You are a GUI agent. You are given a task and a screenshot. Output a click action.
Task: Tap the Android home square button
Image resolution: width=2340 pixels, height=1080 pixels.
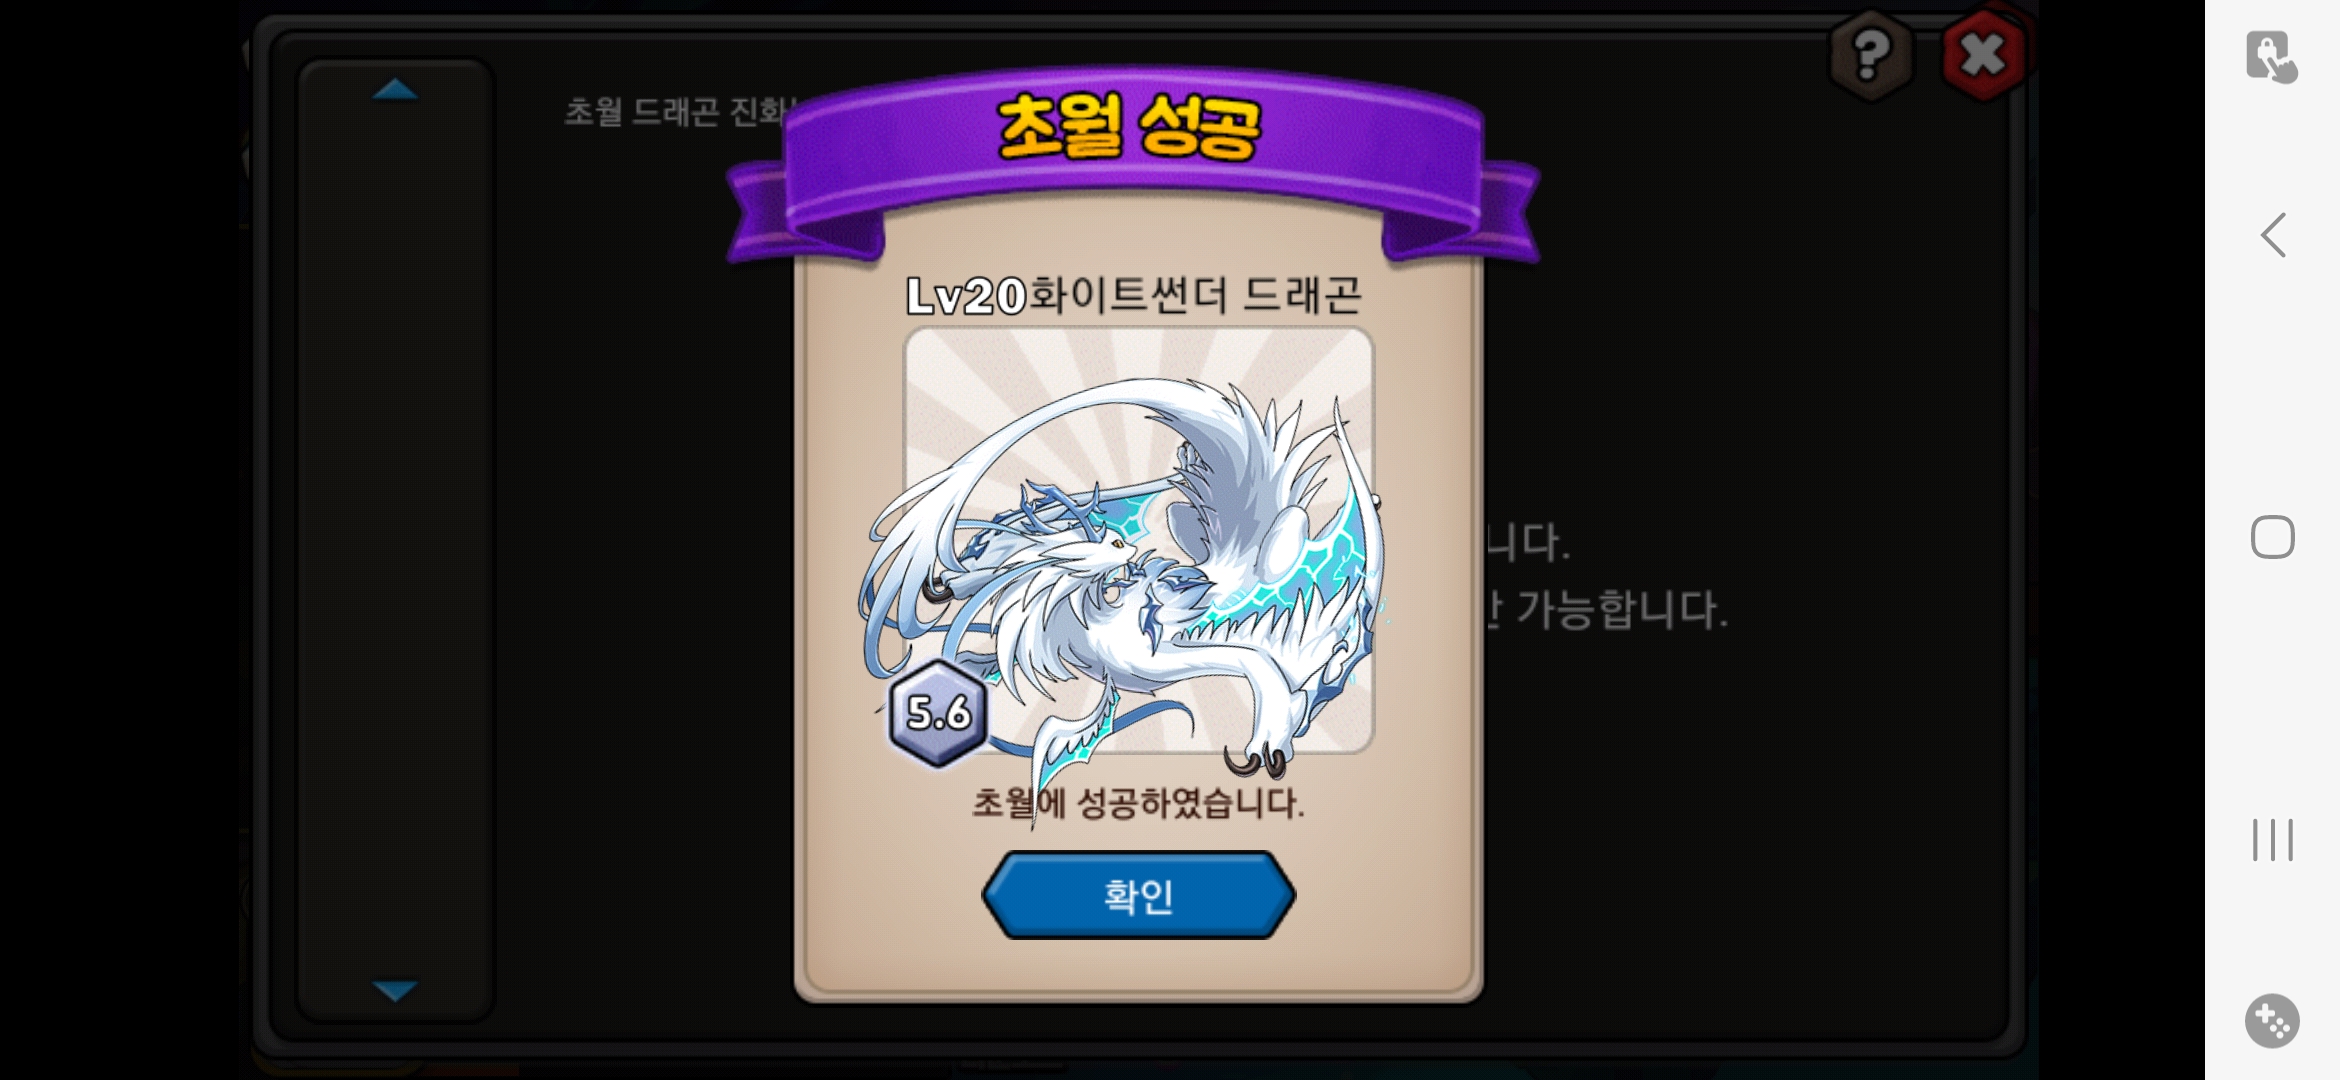coord(2273,537)
